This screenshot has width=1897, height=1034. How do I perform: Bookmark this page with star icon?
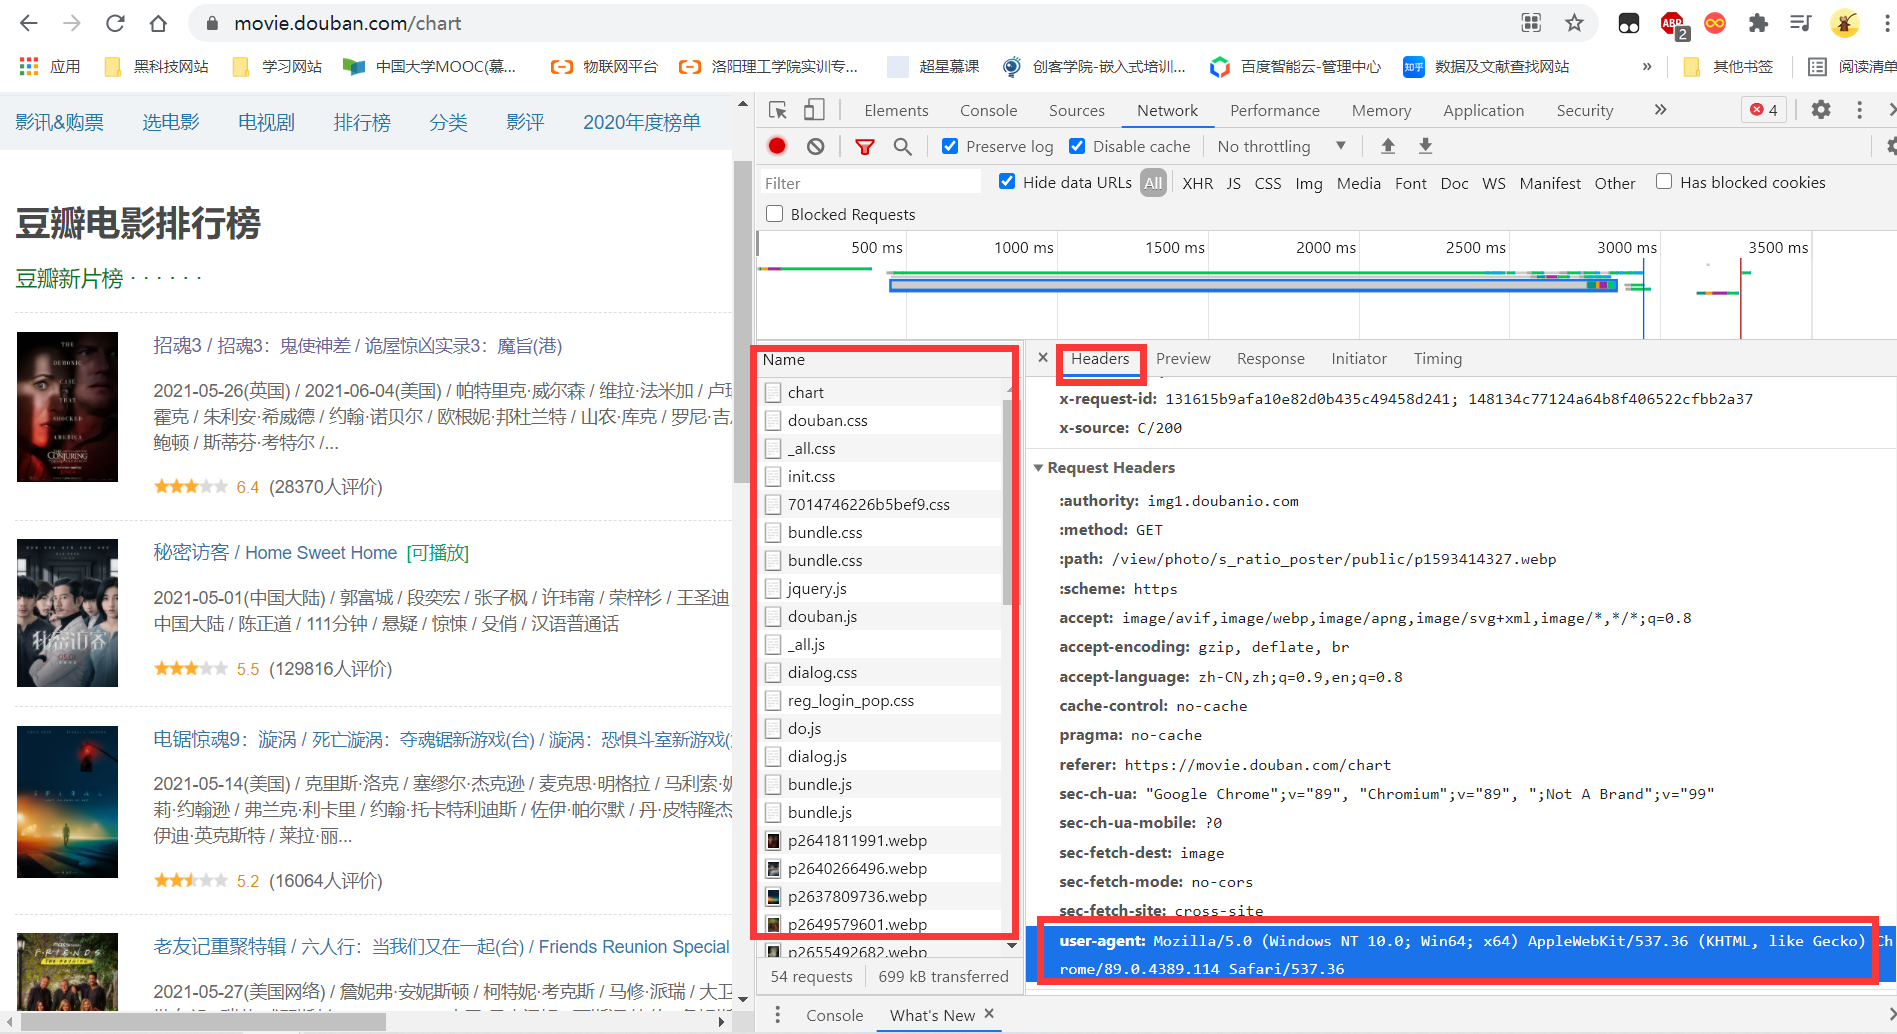click(1574, 23)
